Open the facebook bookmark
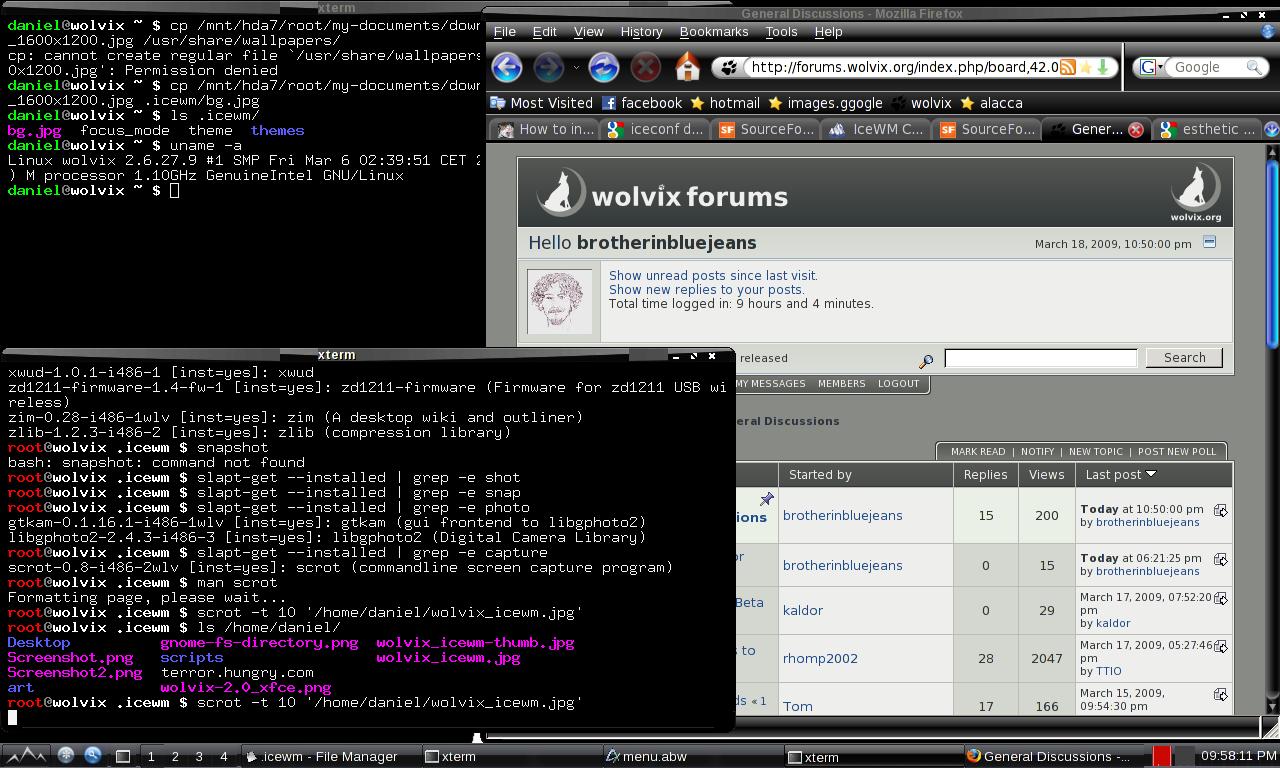 tap(642, 103)
